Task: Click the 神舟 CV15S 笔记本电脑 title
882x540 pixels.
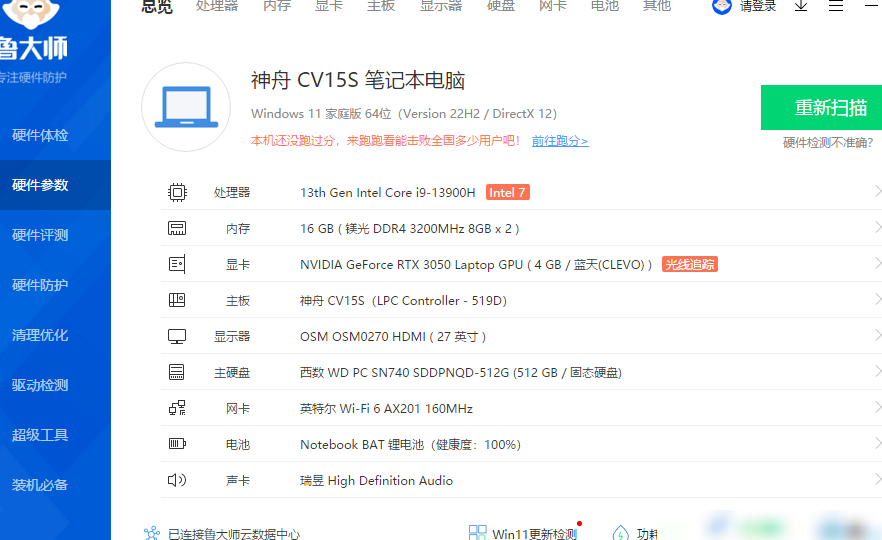Action: (x=358, y=80)
